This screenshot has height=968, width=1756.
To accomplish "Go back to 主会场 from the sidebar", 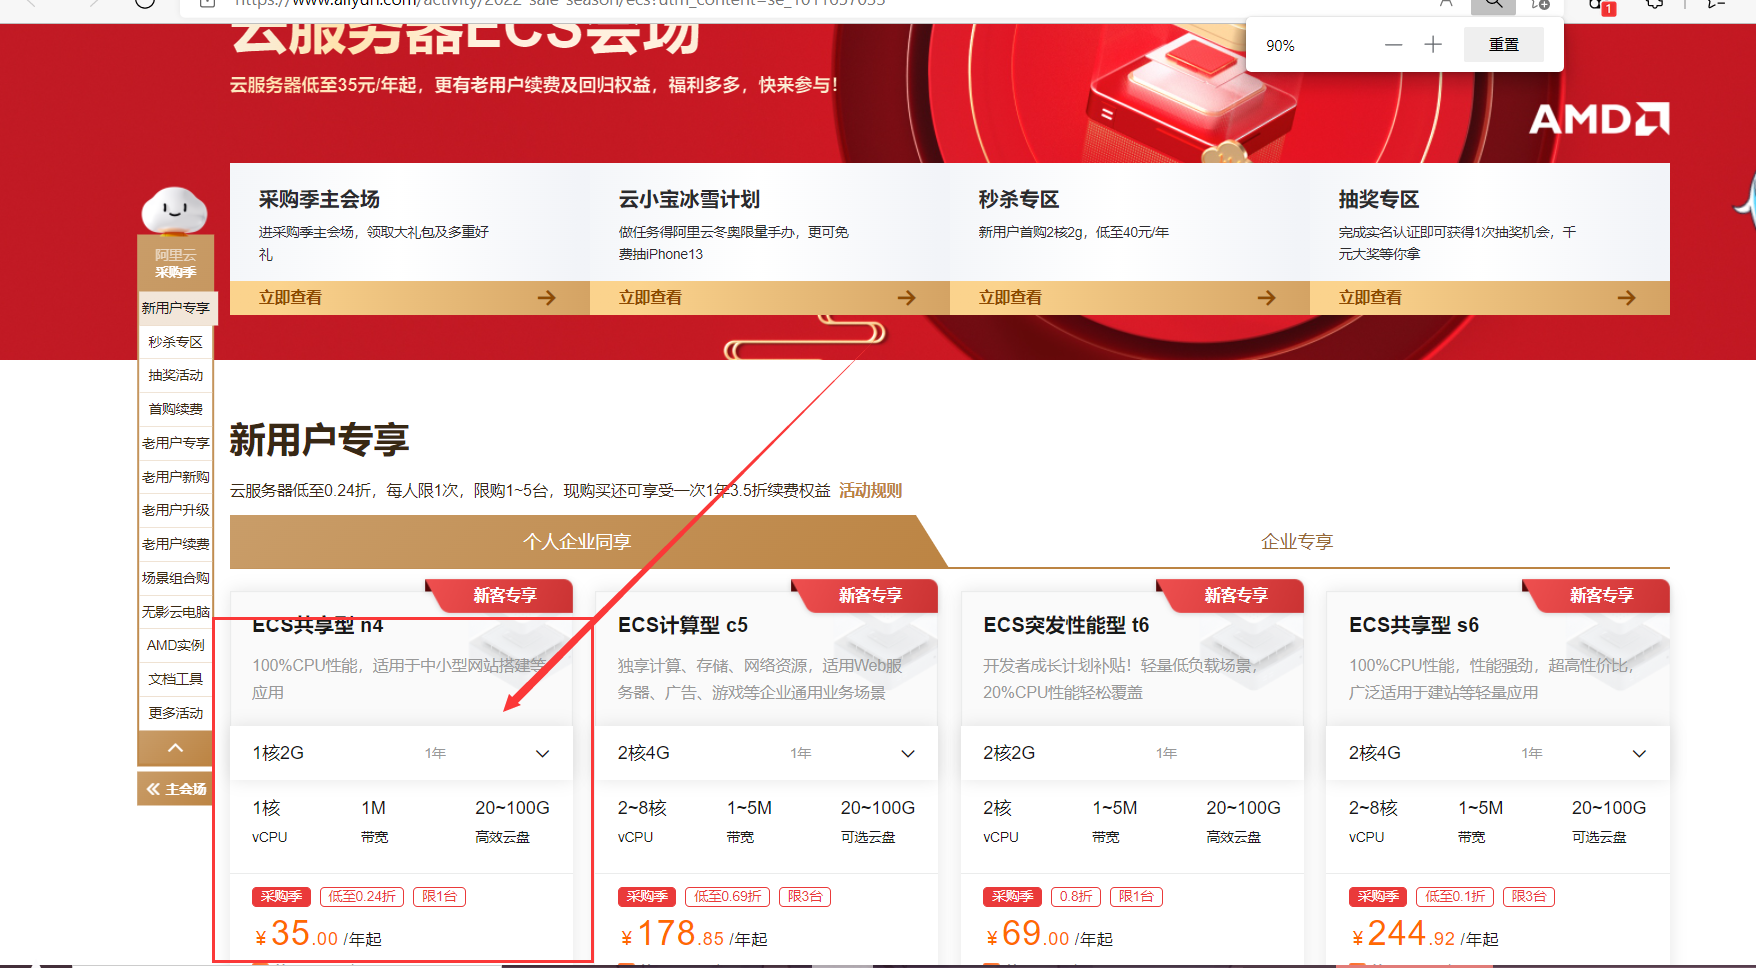I will point(175,789).
